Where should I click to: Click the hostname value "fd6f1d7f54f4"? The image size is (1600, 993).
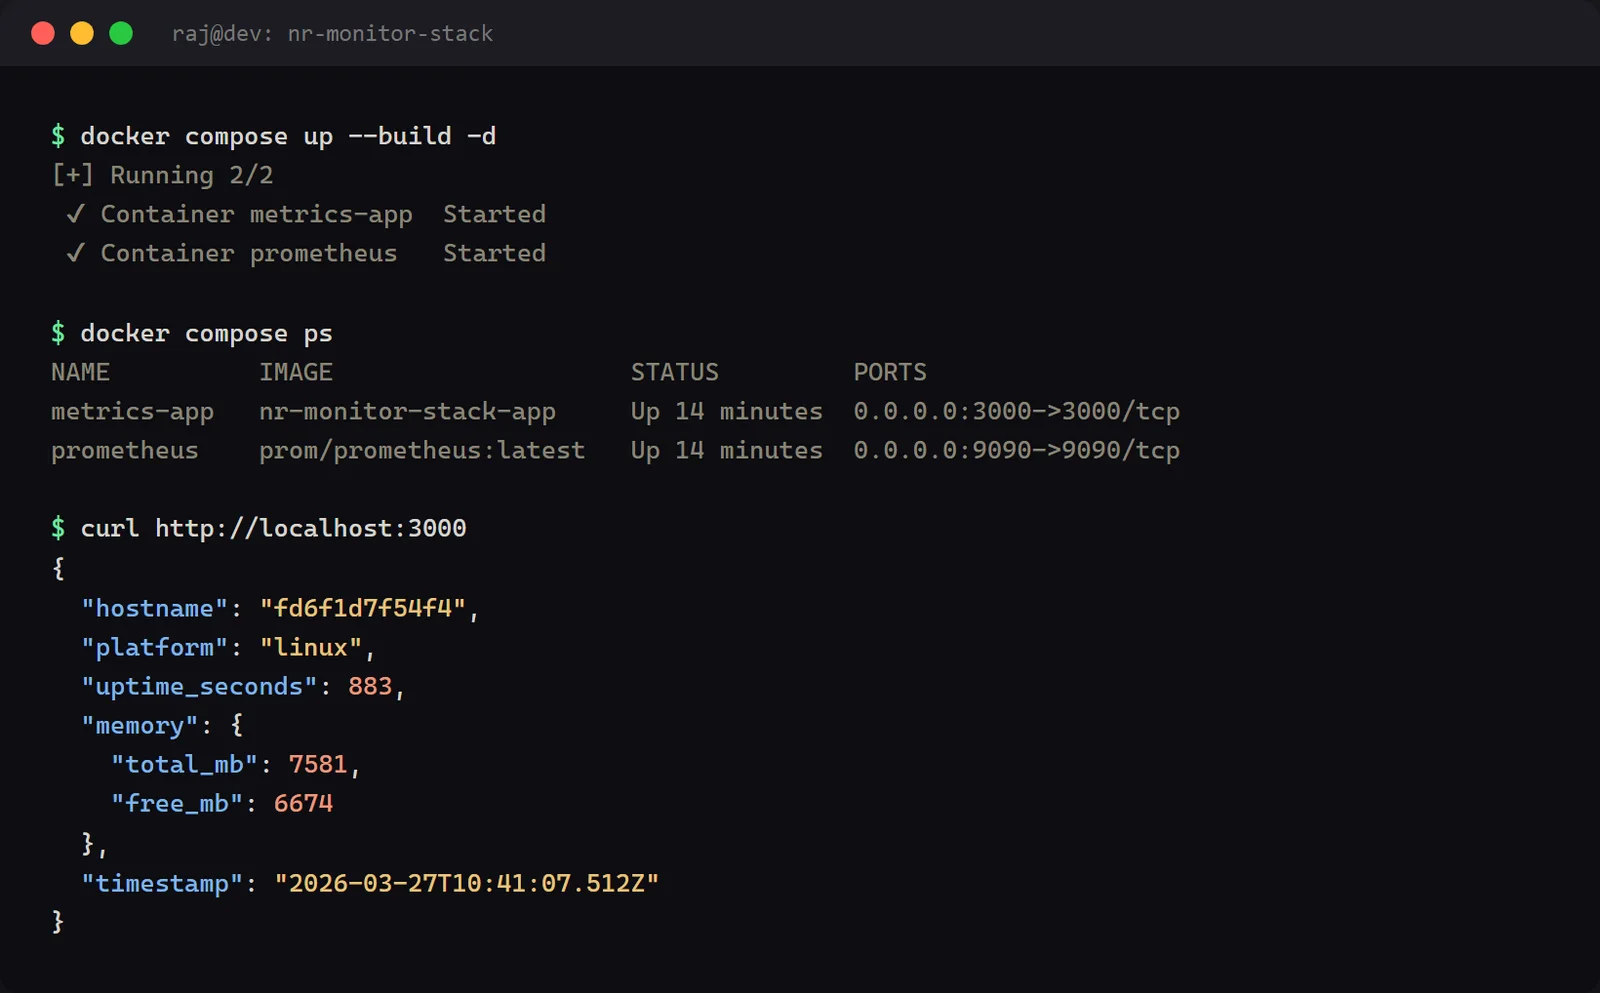click(x=362, y=608)
